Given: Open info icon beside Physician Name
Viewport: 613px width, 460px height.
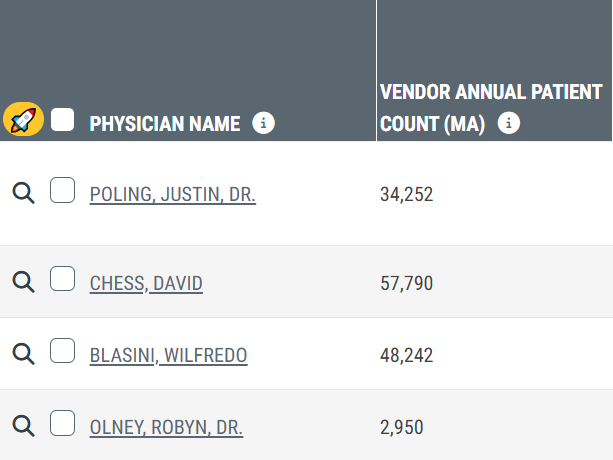Looking at the screenshot, I should tap(263, 123).
